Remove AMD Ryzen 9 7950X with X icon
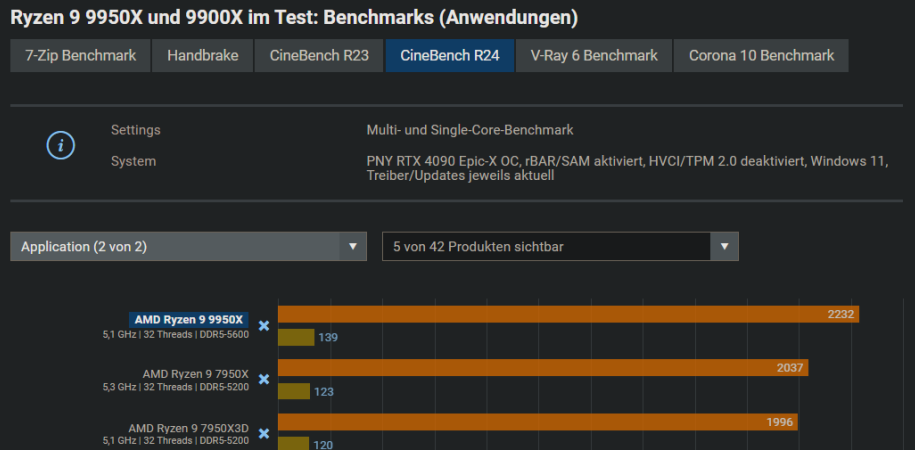The height and width of the screenshot is (450, 915). point(264,379)
